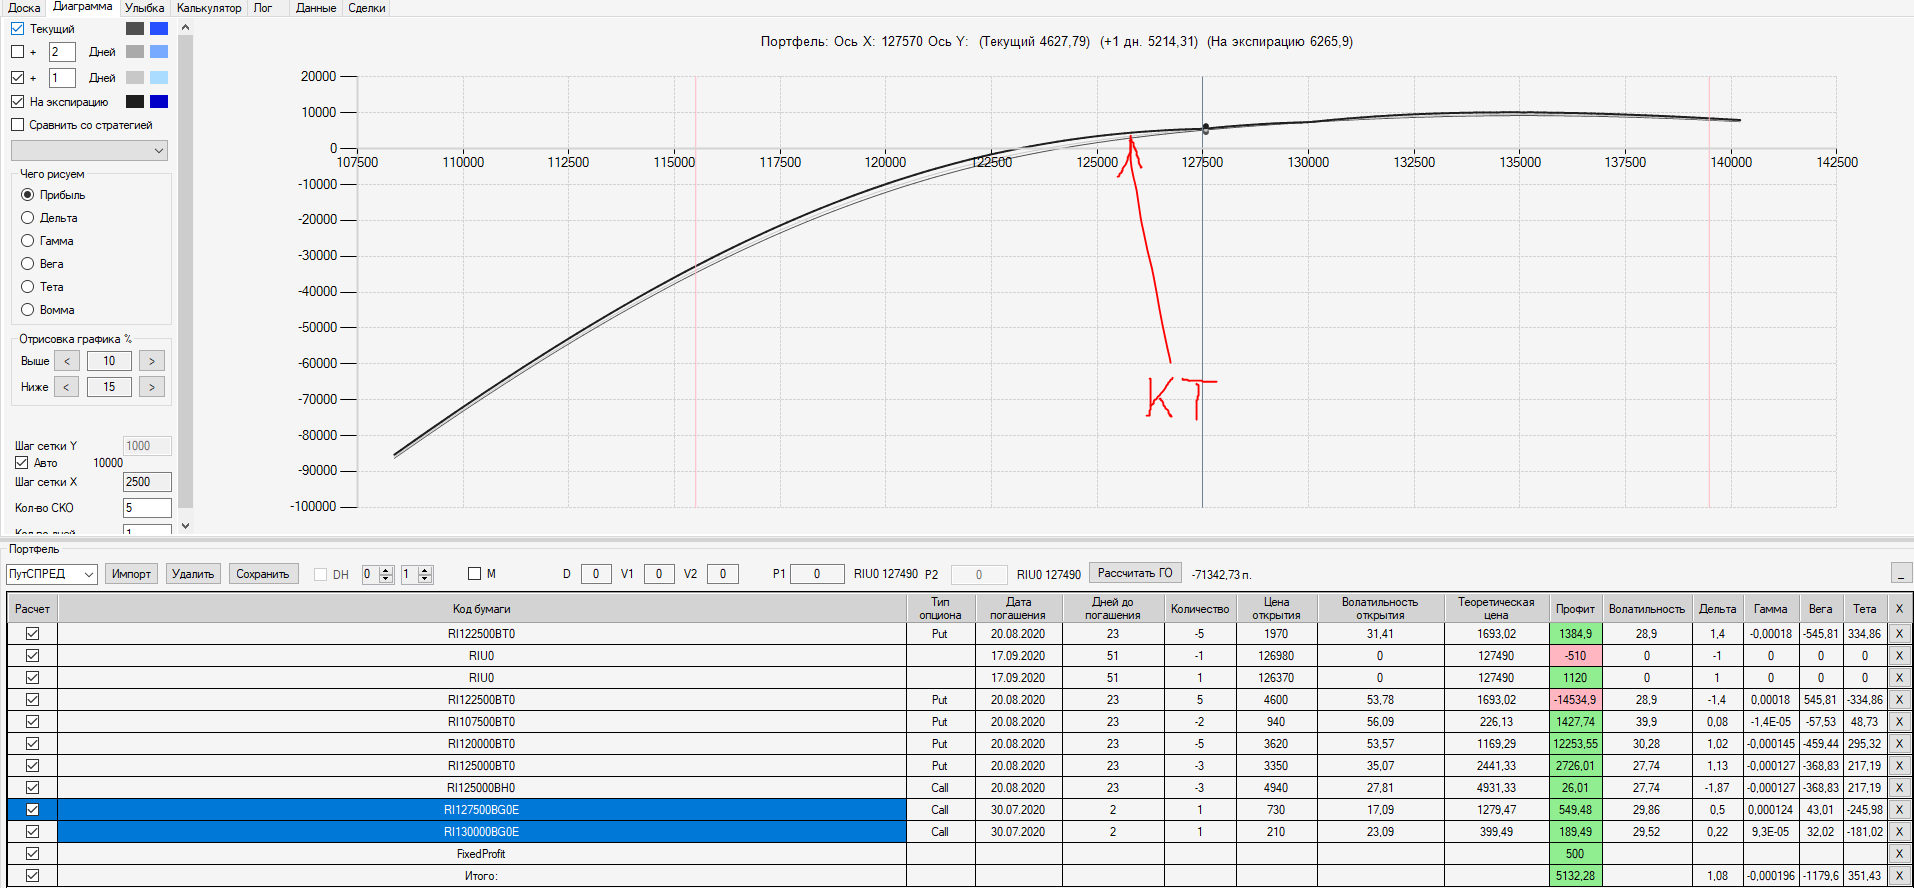
Task: Pick the light blue +1 Дней color swatch
Action: pos(159,78)
